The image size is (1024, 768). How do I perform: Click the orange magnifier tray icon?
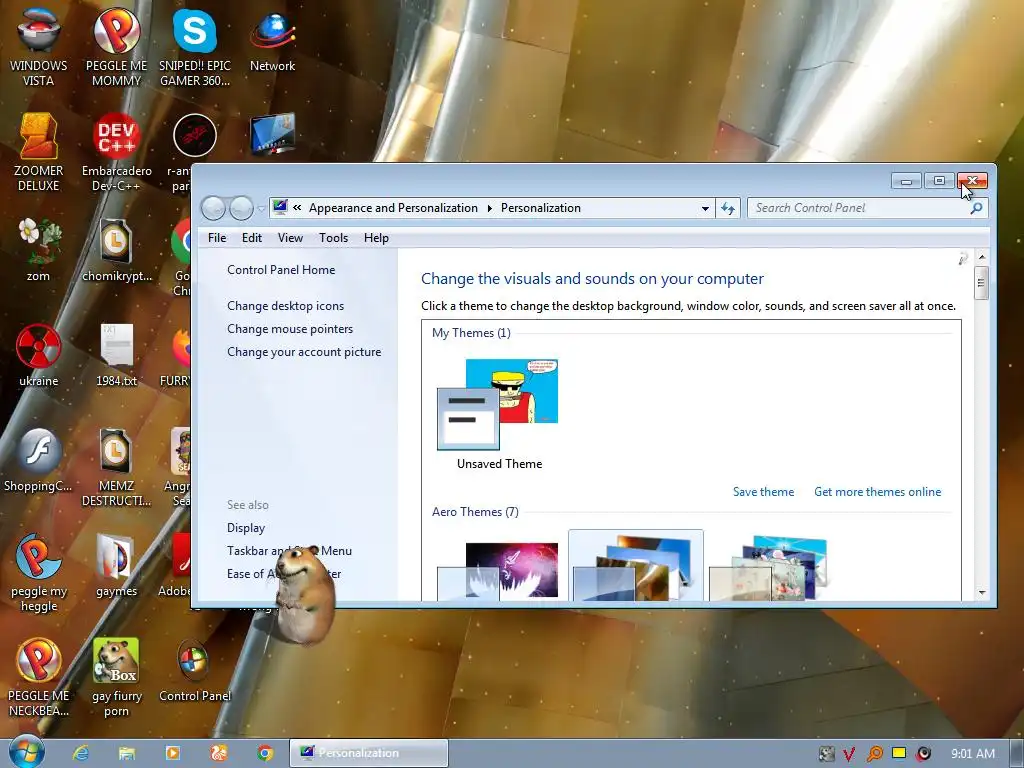tap(874, 754)
